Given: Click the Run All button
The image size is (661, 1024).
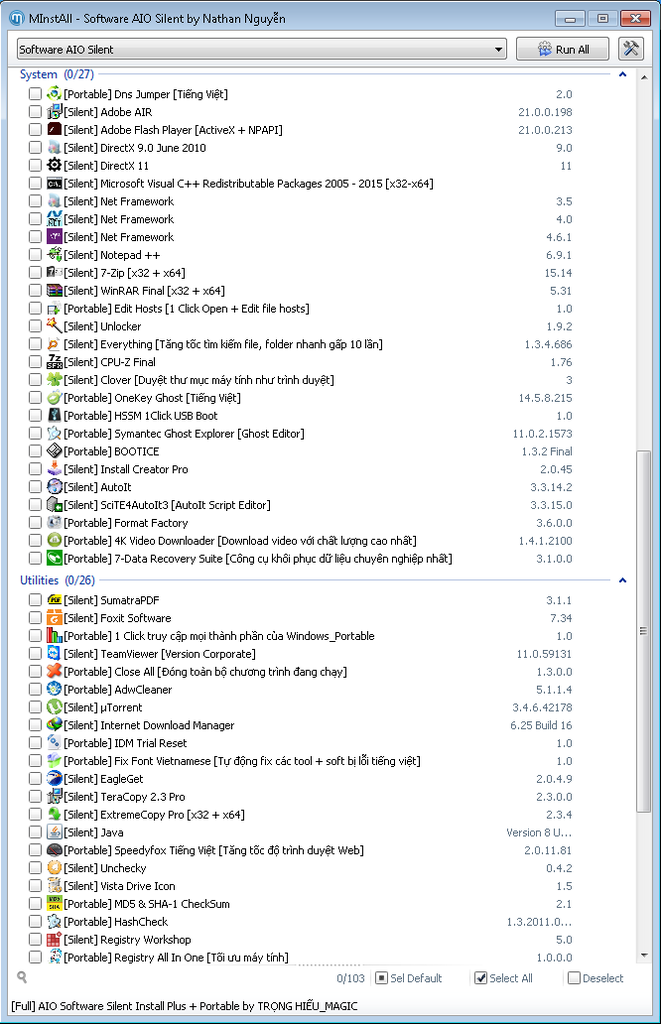Looking at the screenshot, I should click(562, 49).
